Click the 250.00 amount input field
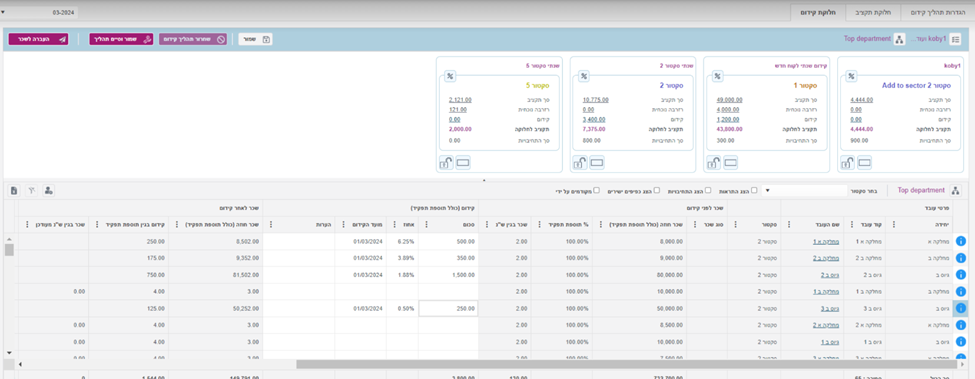This screenshot has width=975, height=379. point(448,308)
